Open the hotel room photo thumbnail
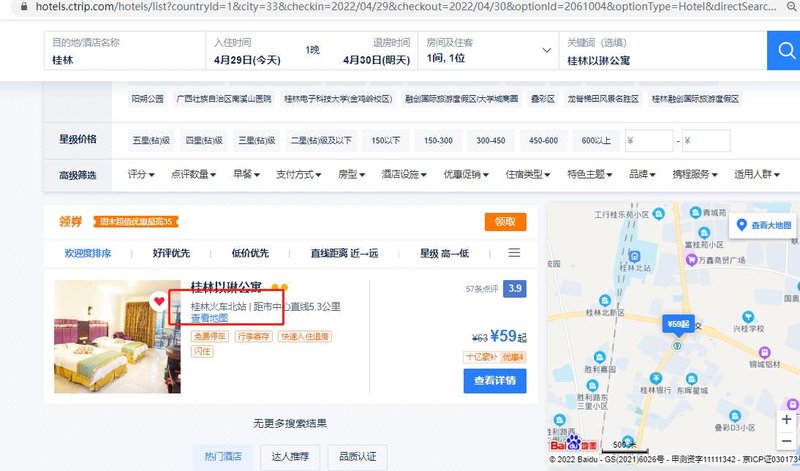The height and width of the screenshot is (471, 800). coord(117,337)
